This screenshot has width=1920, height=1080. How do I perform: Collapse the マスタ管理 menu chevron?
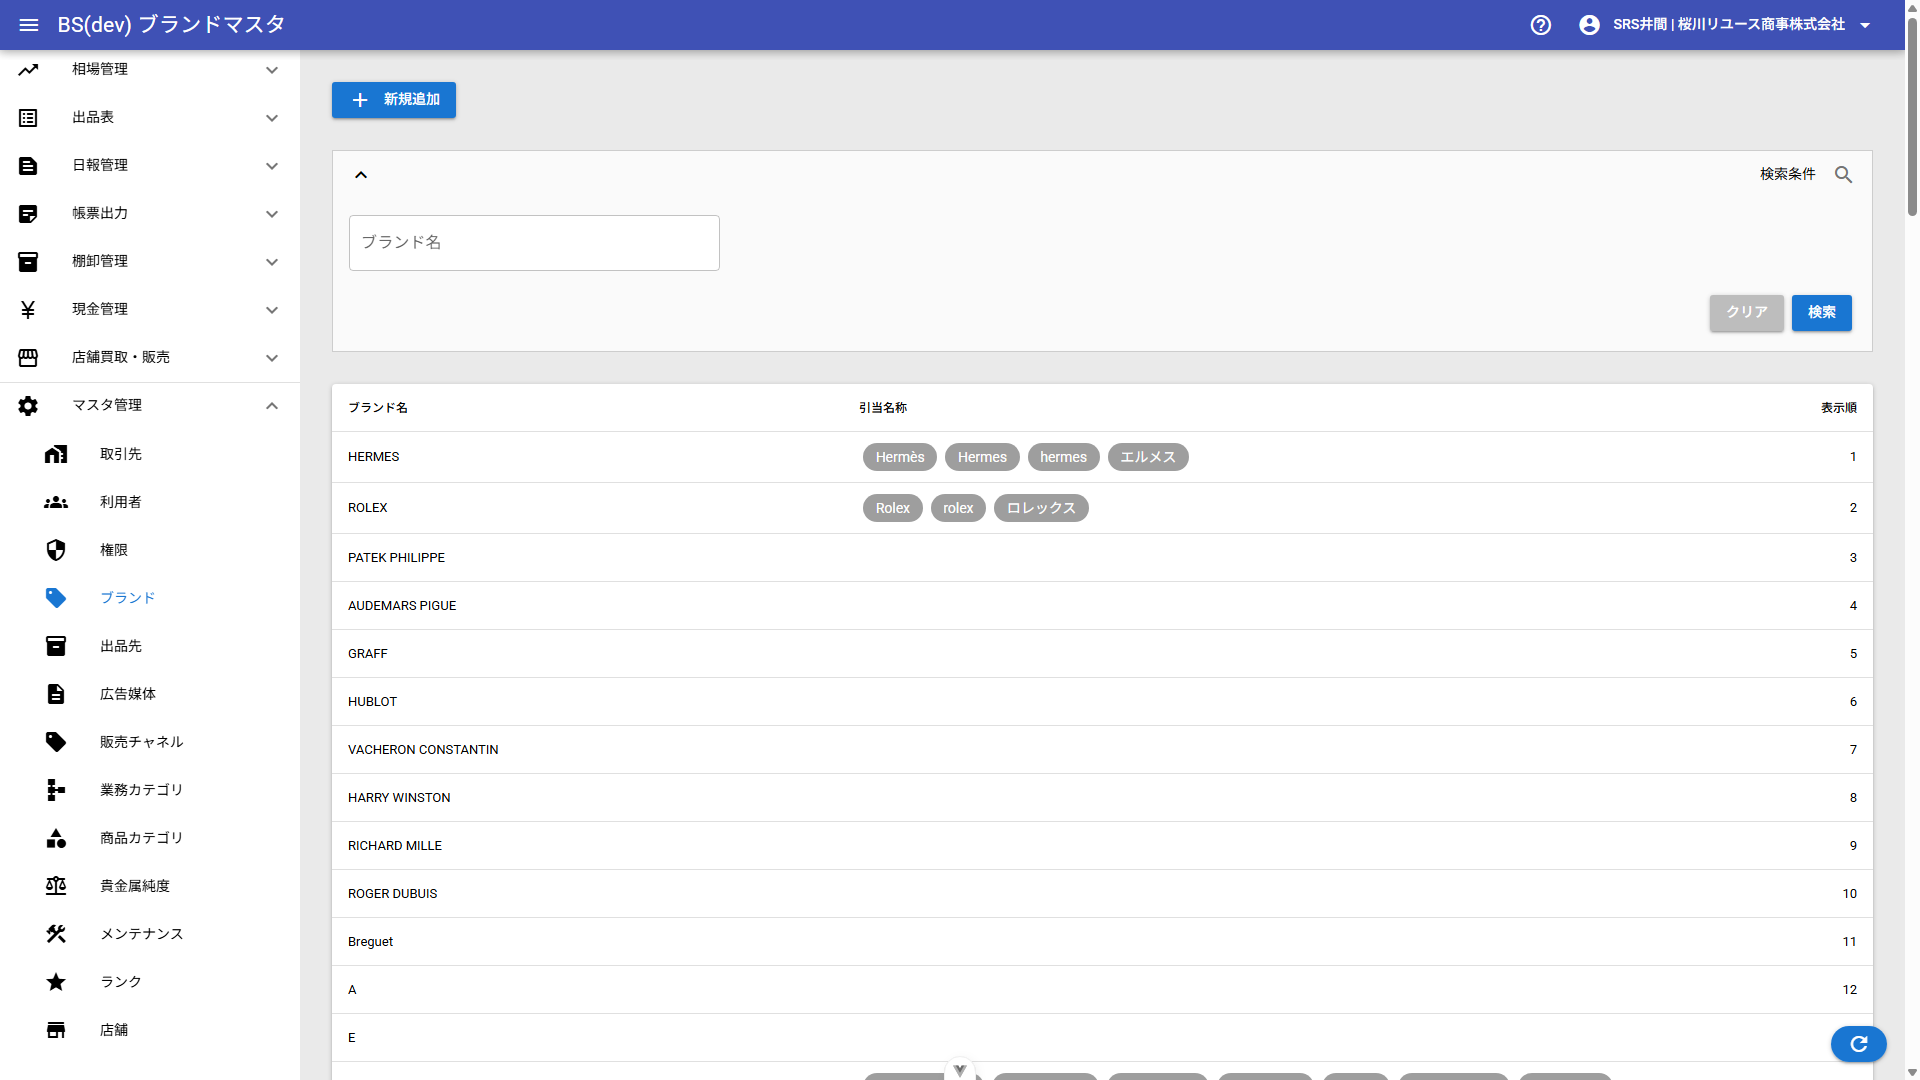pyautogui.click(x=272, y=406)
